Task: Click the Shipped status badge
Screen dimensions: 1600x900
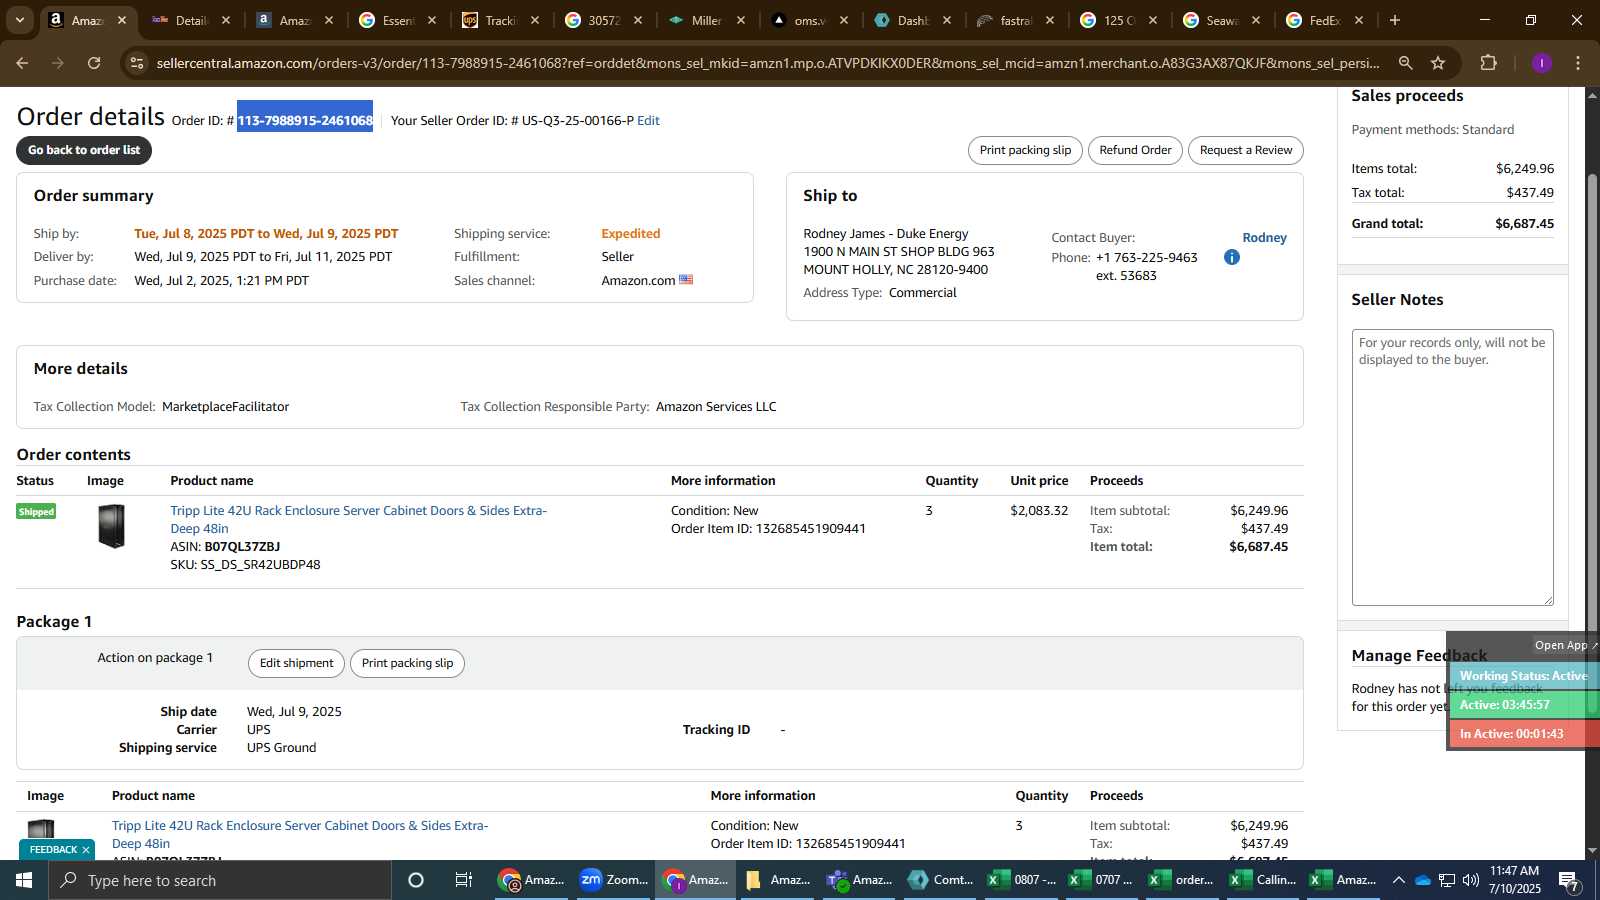Action: 36,511
